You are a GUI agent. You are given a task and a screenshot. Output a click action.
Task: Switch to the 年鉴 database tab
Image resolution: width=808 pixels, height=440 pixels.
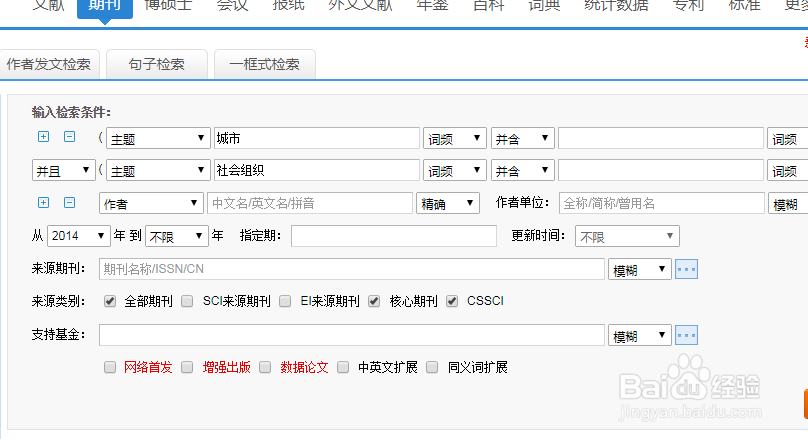pos(432,6)
